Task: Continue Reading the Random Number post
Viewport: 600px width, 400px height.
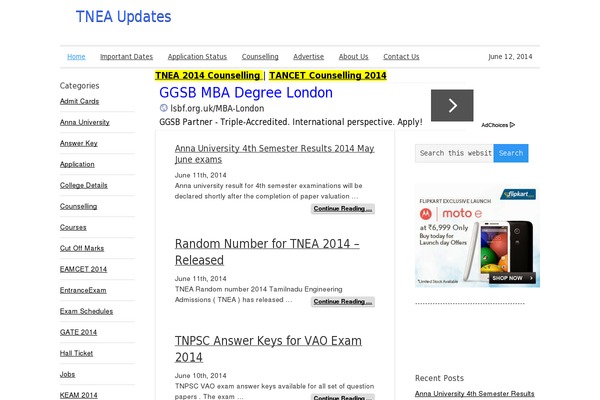Action: [343, 302]
